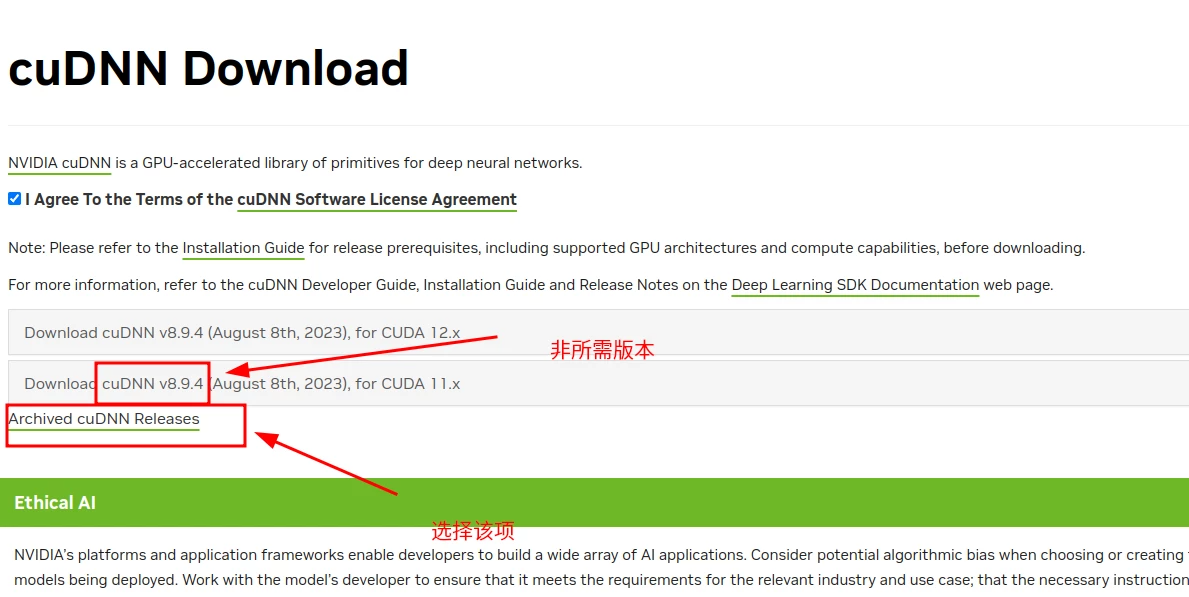Open release notes via Deep Learning SDK Documentation
The height and width of the screenshot is (597, 1189).
tap(854, 284)
